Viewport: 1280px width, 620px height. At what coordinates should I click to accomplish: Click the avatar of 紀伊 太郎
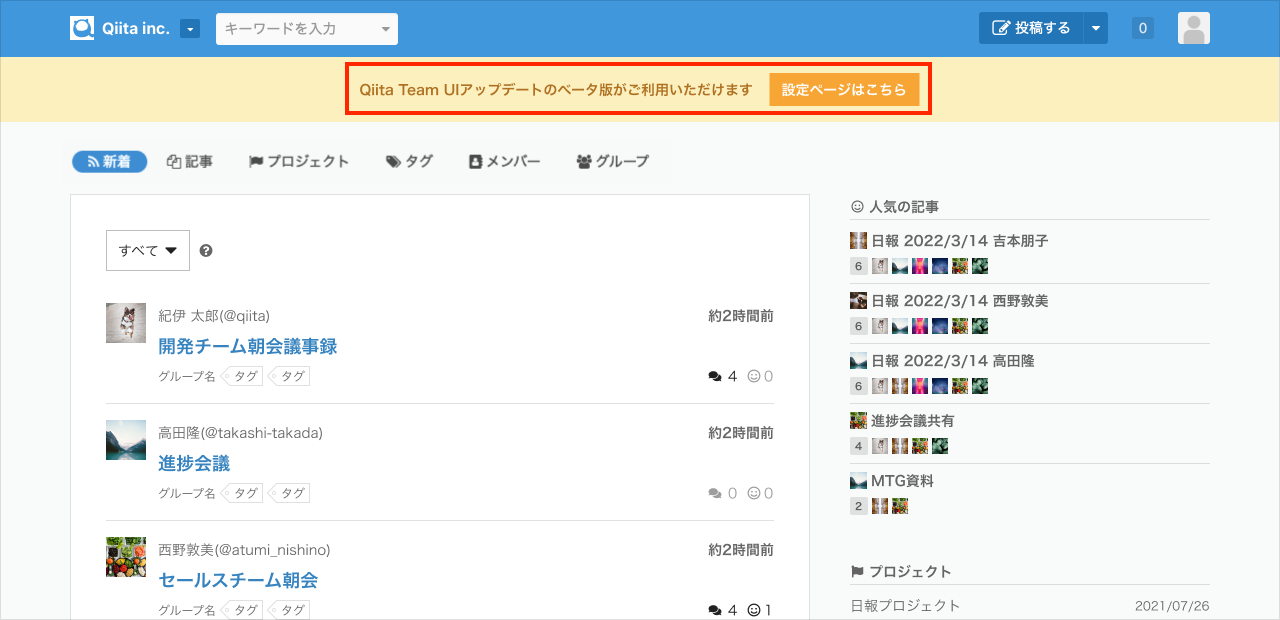click(126, 323)
